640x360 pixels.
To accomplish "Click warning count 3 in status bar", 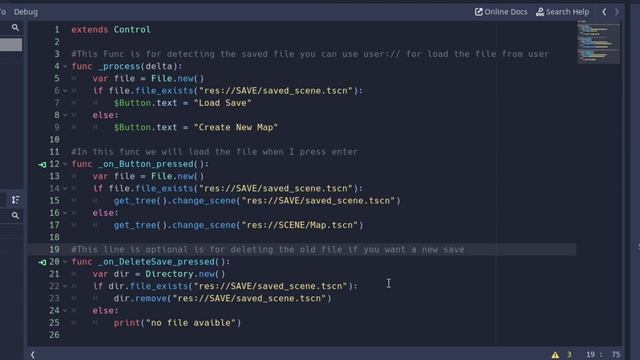I will 569,355.
